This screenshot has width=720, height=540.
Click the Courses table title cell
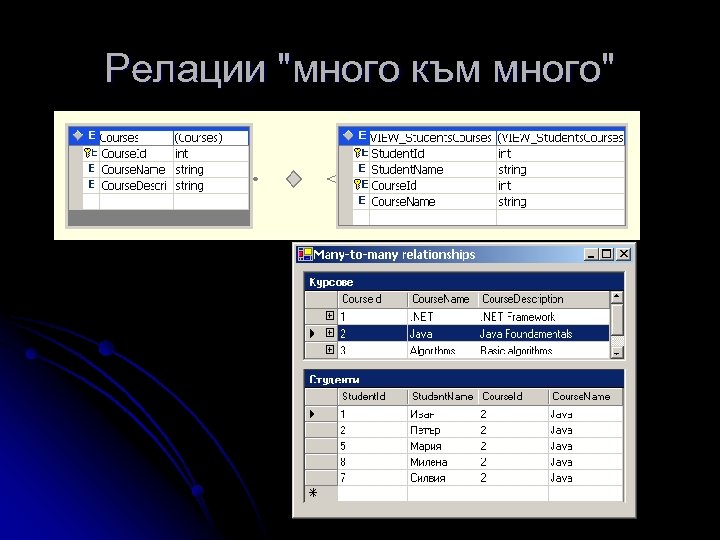tap(136, 137)
